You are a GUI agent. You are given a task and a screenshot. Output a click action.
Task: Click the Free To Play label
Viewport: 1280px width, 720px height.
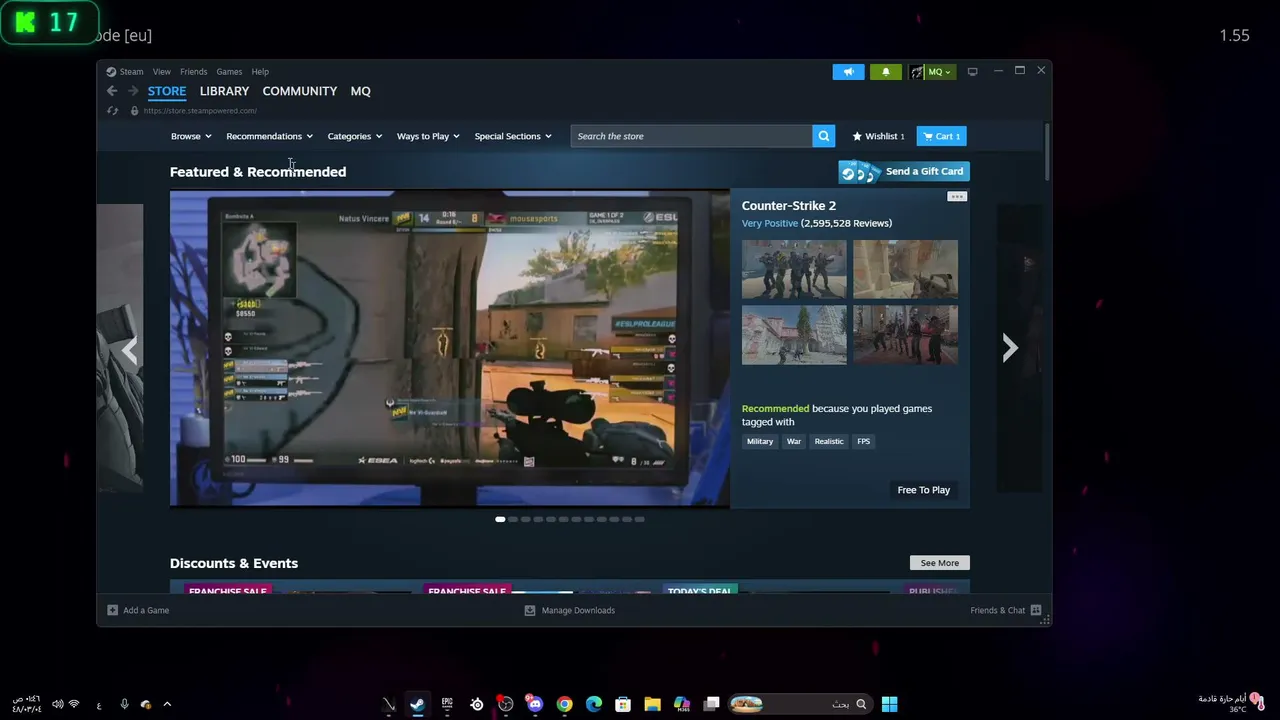(924, 490)
